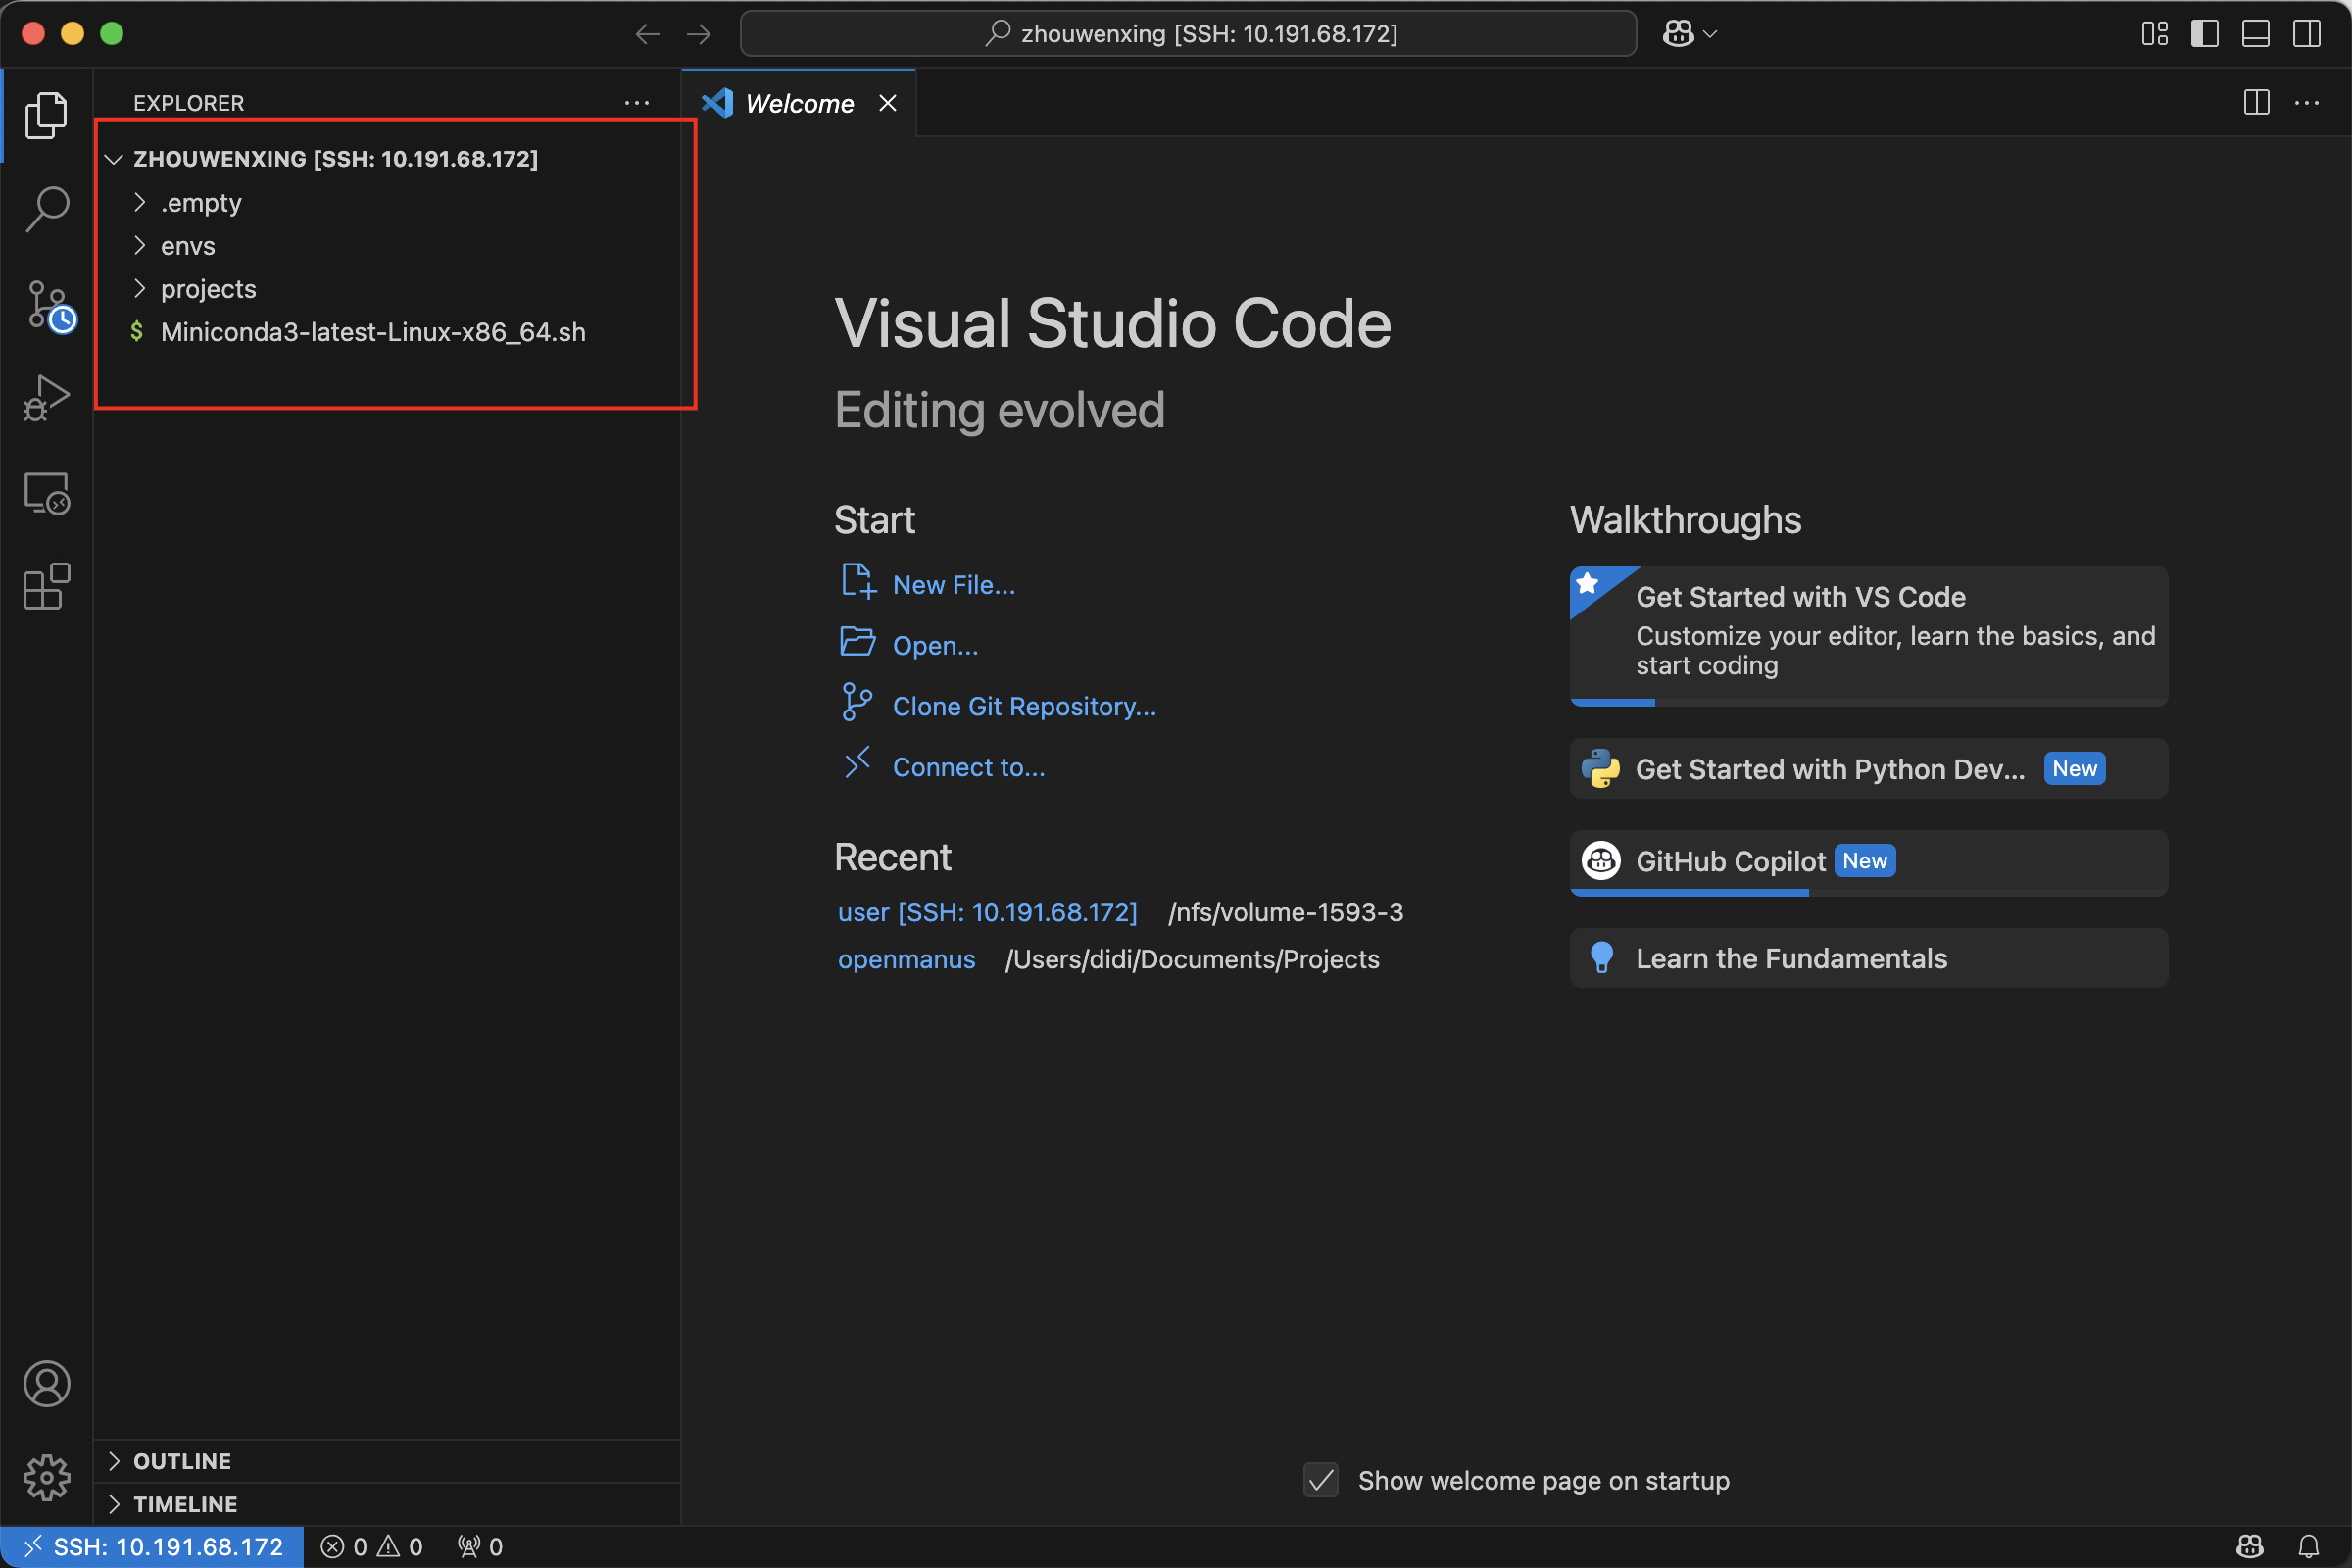This screenshot has width=2352, height=1568.
Task: Open Copilot chat menu in title bar
Action: tap(1690, 34)
